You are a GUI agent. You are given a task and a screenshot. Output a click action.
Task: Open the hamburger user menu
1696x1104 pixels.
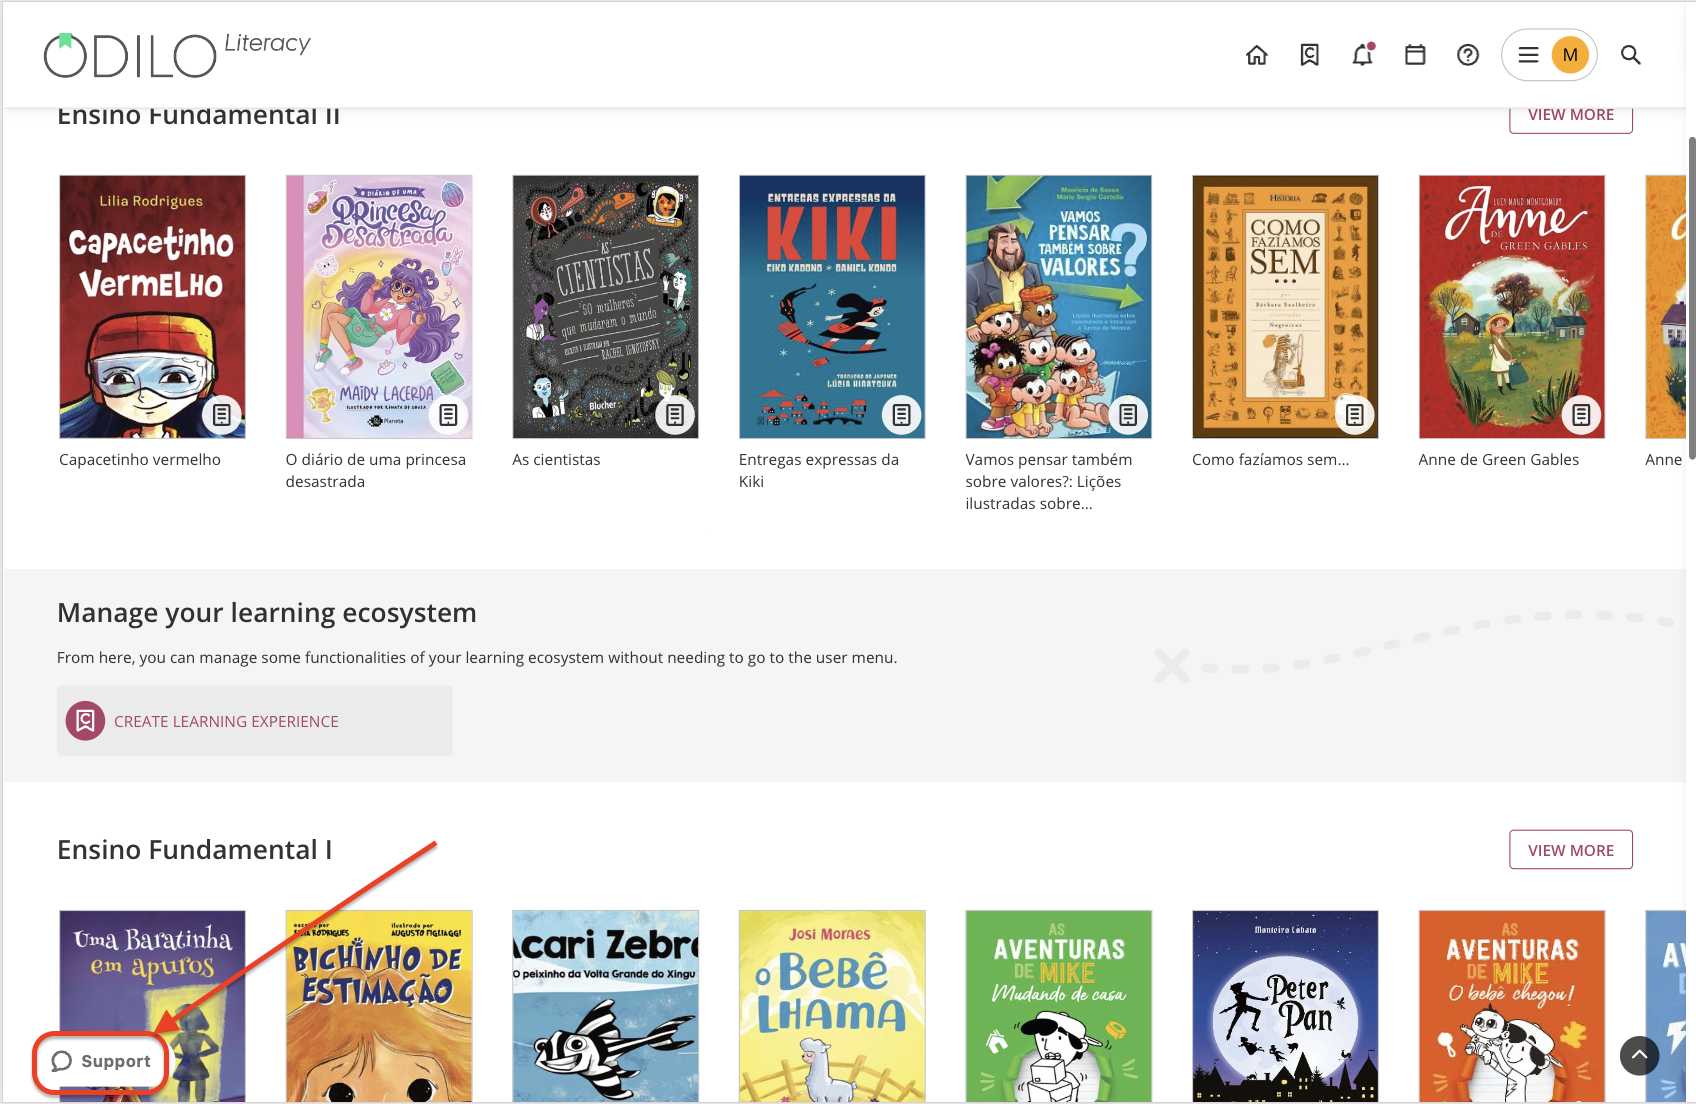1528,55
